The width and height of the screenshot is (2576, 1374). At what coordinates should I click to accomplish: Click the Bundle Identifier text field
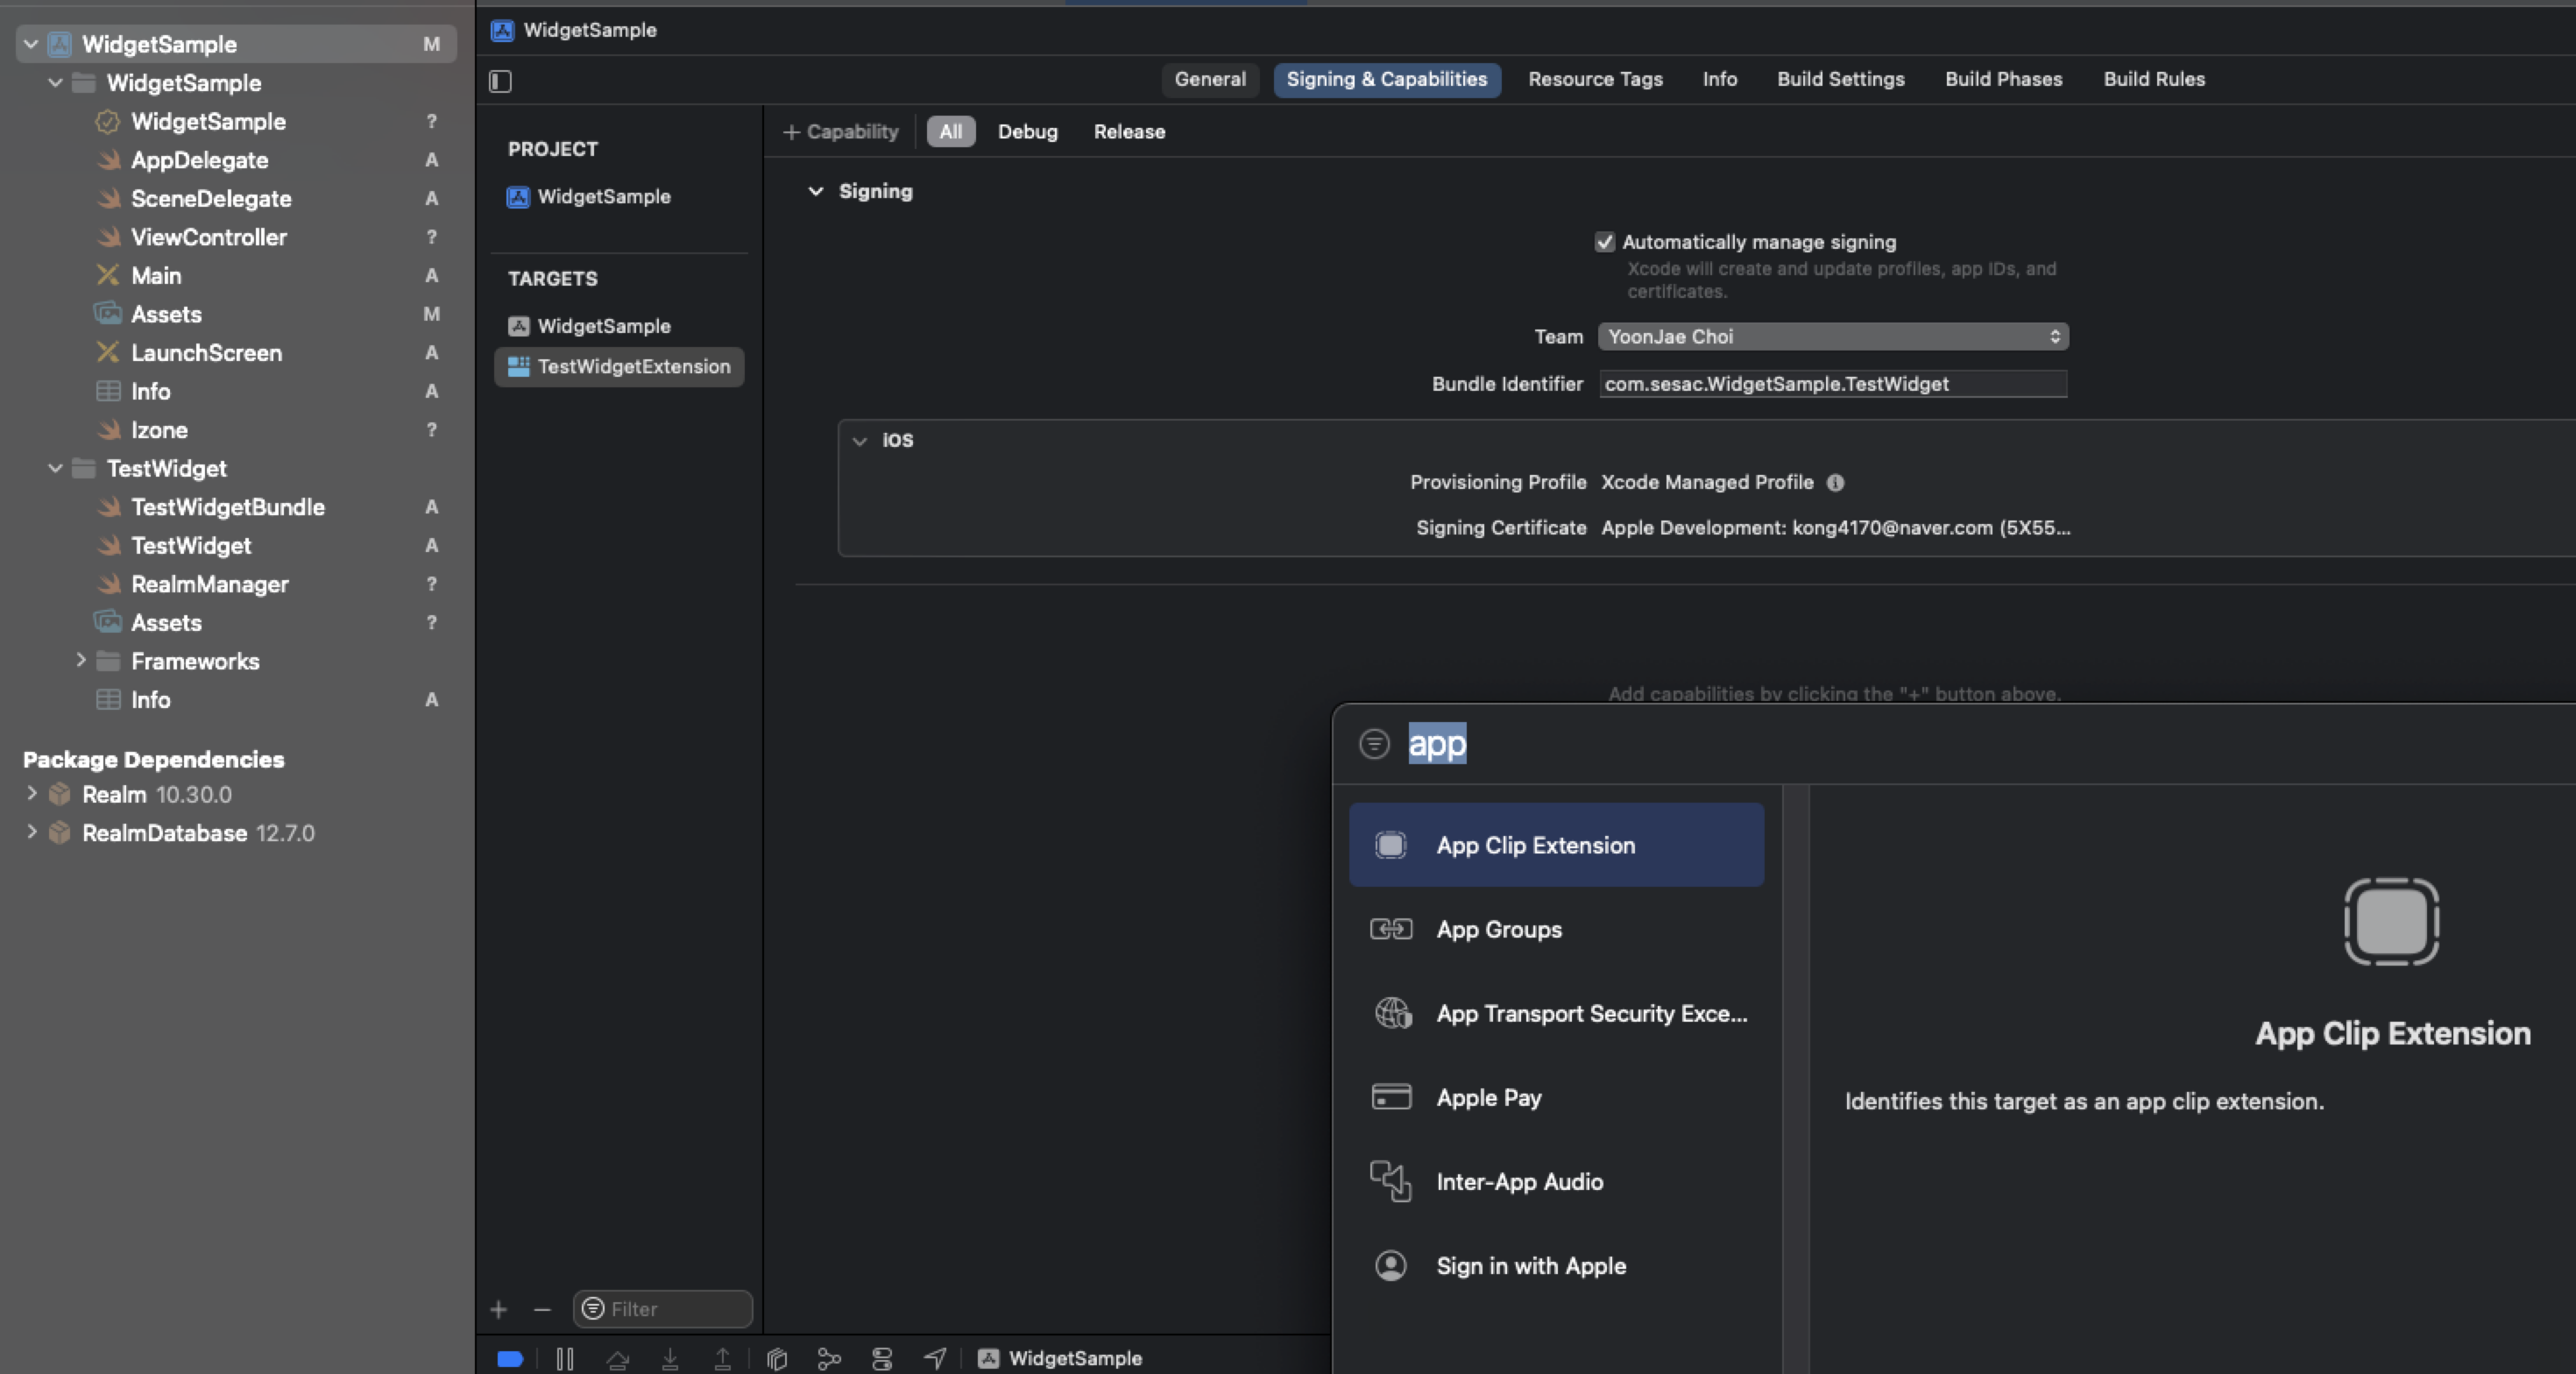1832,384
